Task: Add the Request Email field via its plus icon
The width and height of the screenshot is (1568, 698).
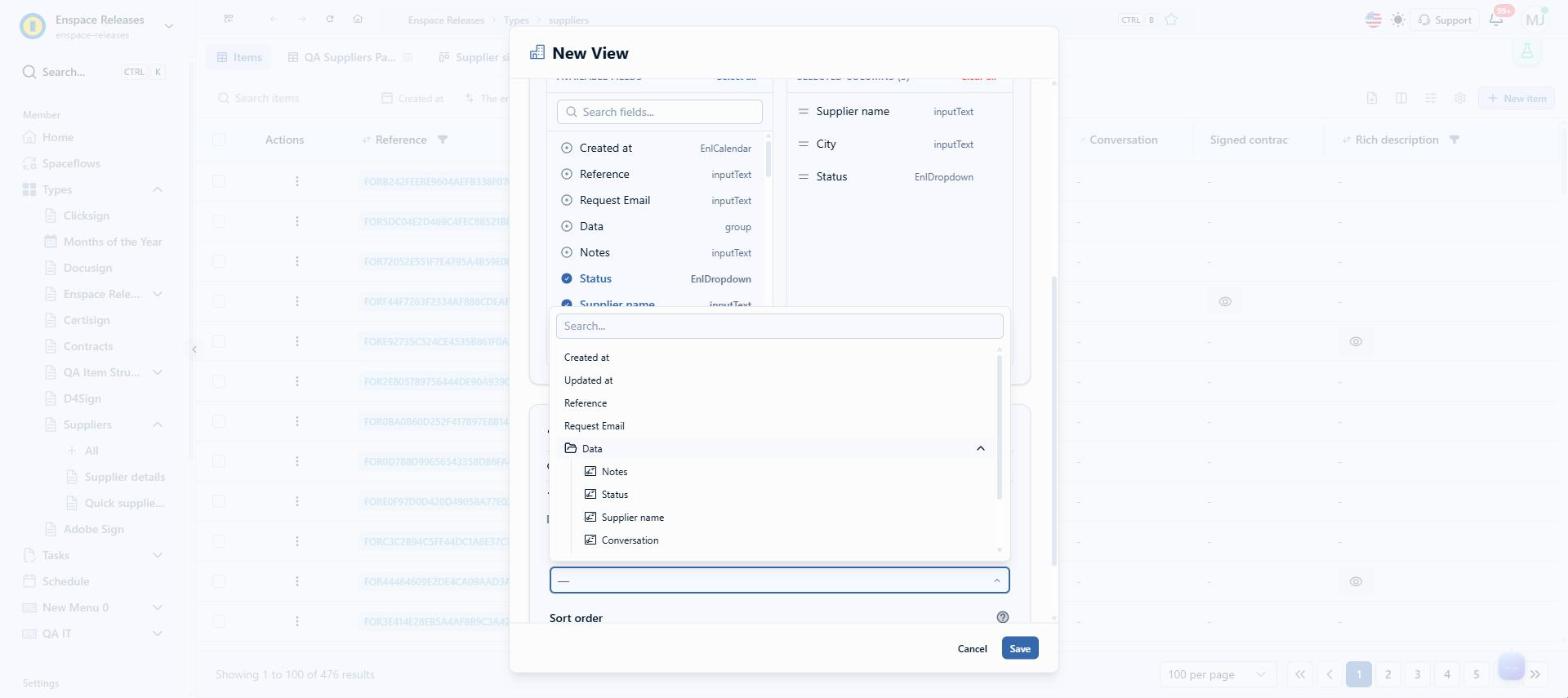Action: tap(567, 200)
